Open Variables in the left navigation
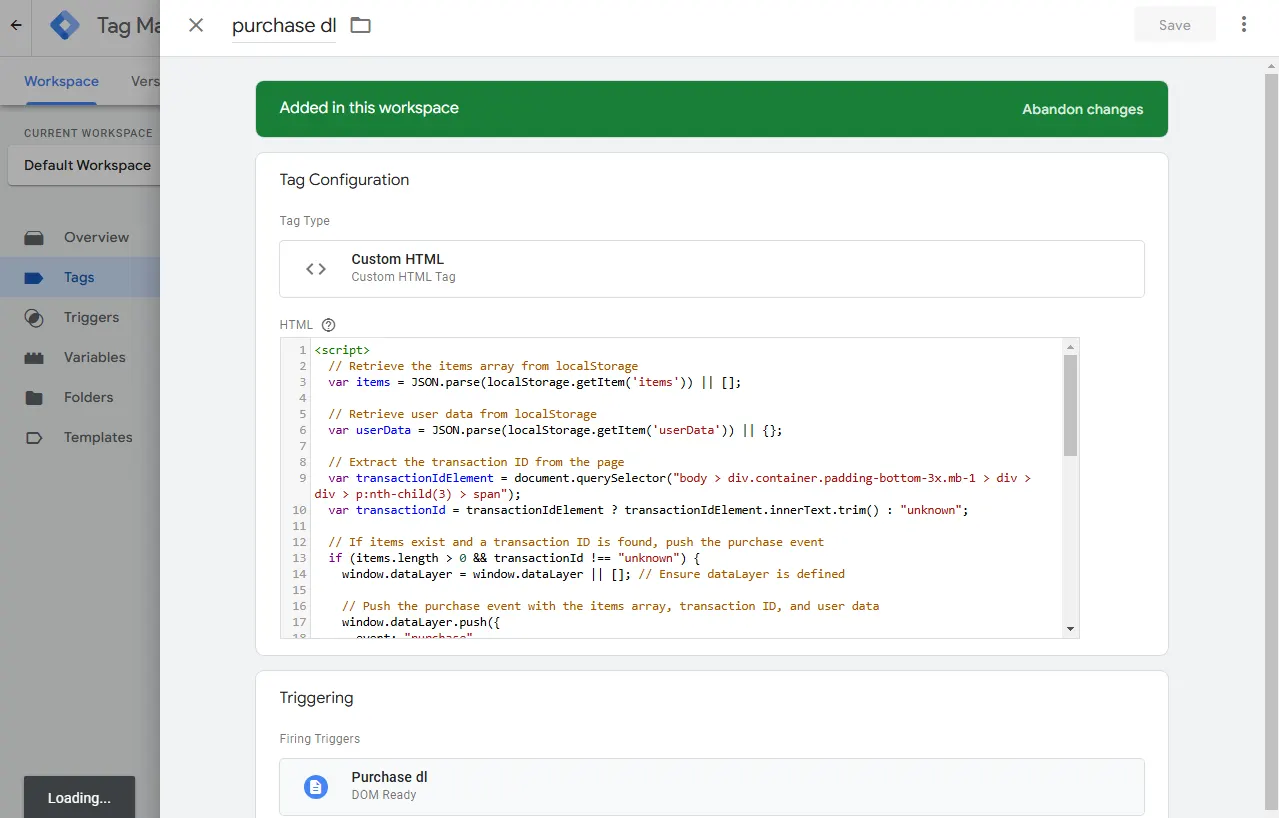This screenshot has width=1279, height=818. click(x=94, y=357)
